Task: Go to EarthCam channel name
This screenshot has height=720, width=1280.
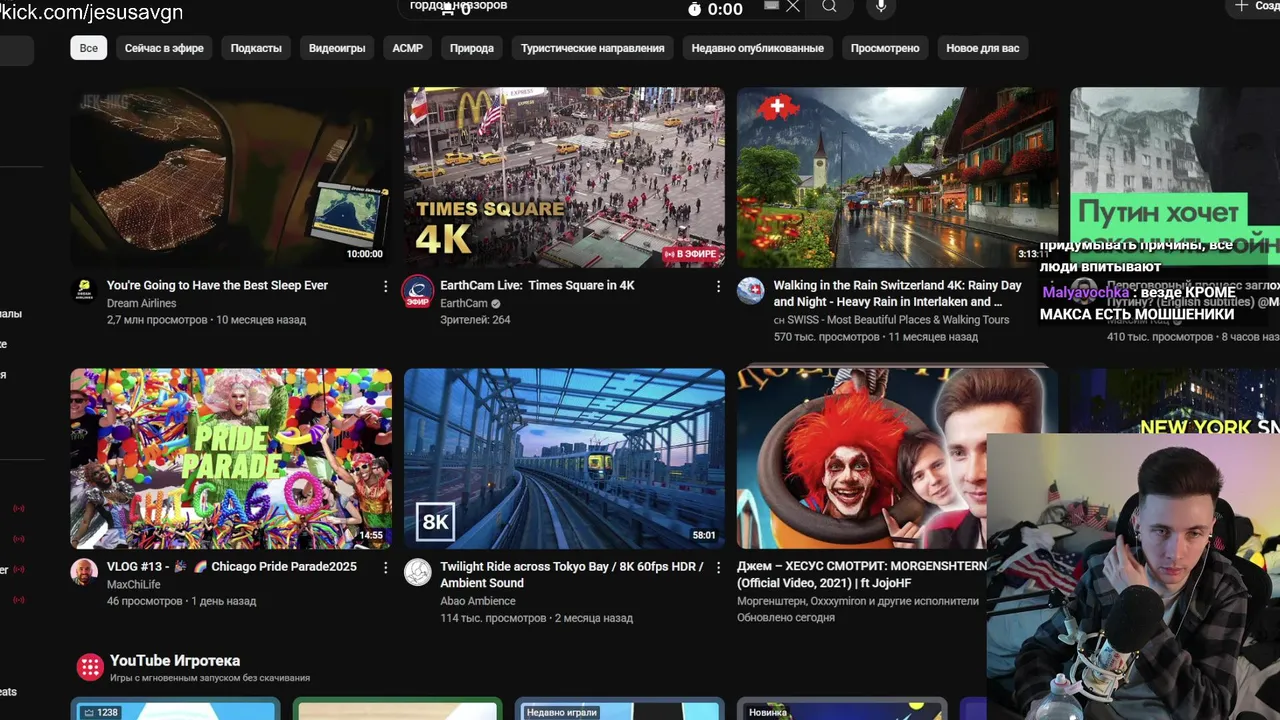Action: click(x=464, y=303)
